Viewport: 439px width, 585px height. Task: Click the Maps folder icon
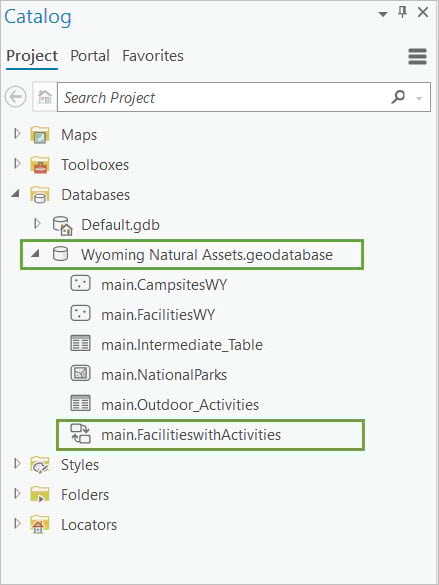coord(40,135)
